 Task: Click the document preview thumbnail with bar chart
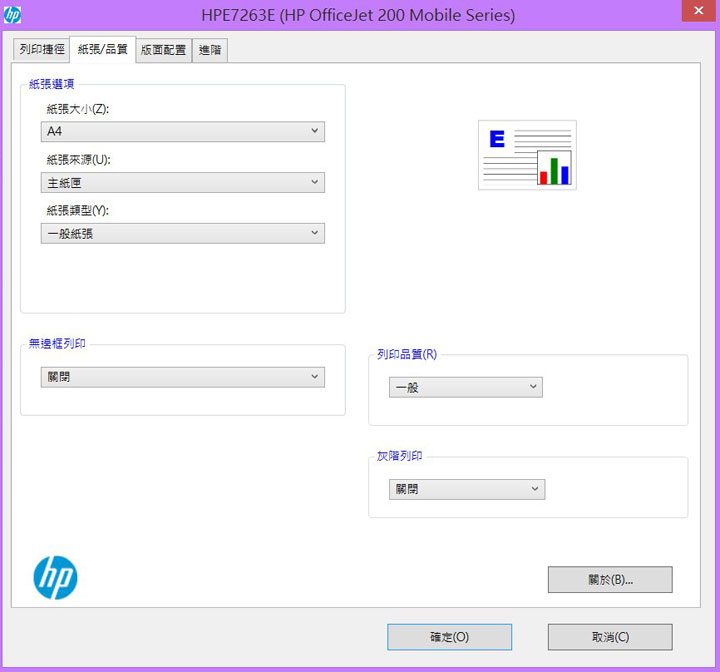click(x=527, y=155)
